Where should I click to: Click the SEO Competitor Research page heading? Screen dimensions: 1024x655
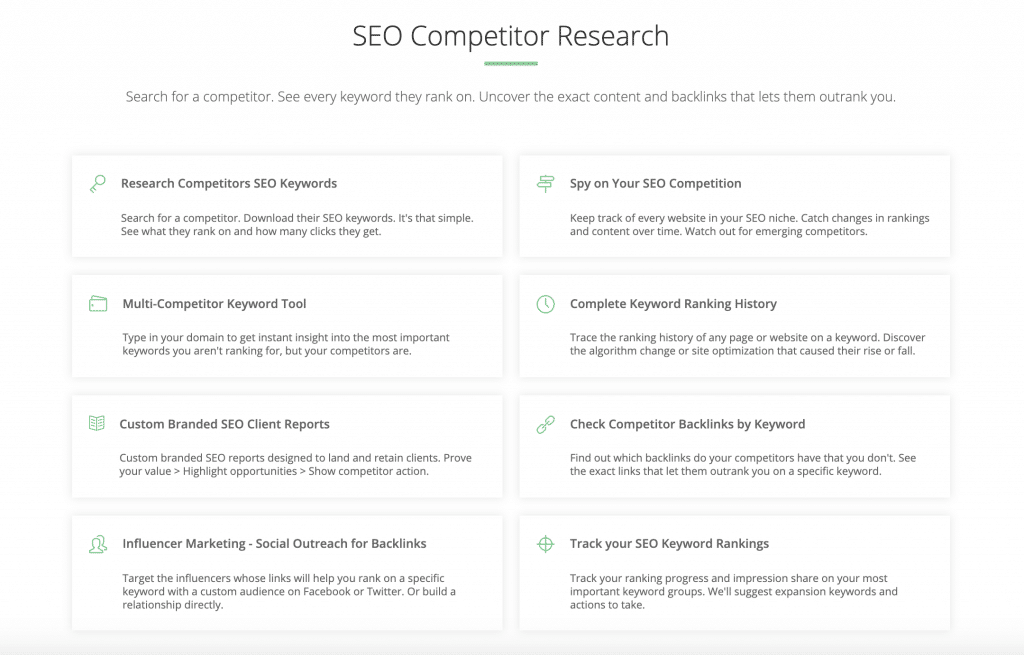tap(511, 36)
